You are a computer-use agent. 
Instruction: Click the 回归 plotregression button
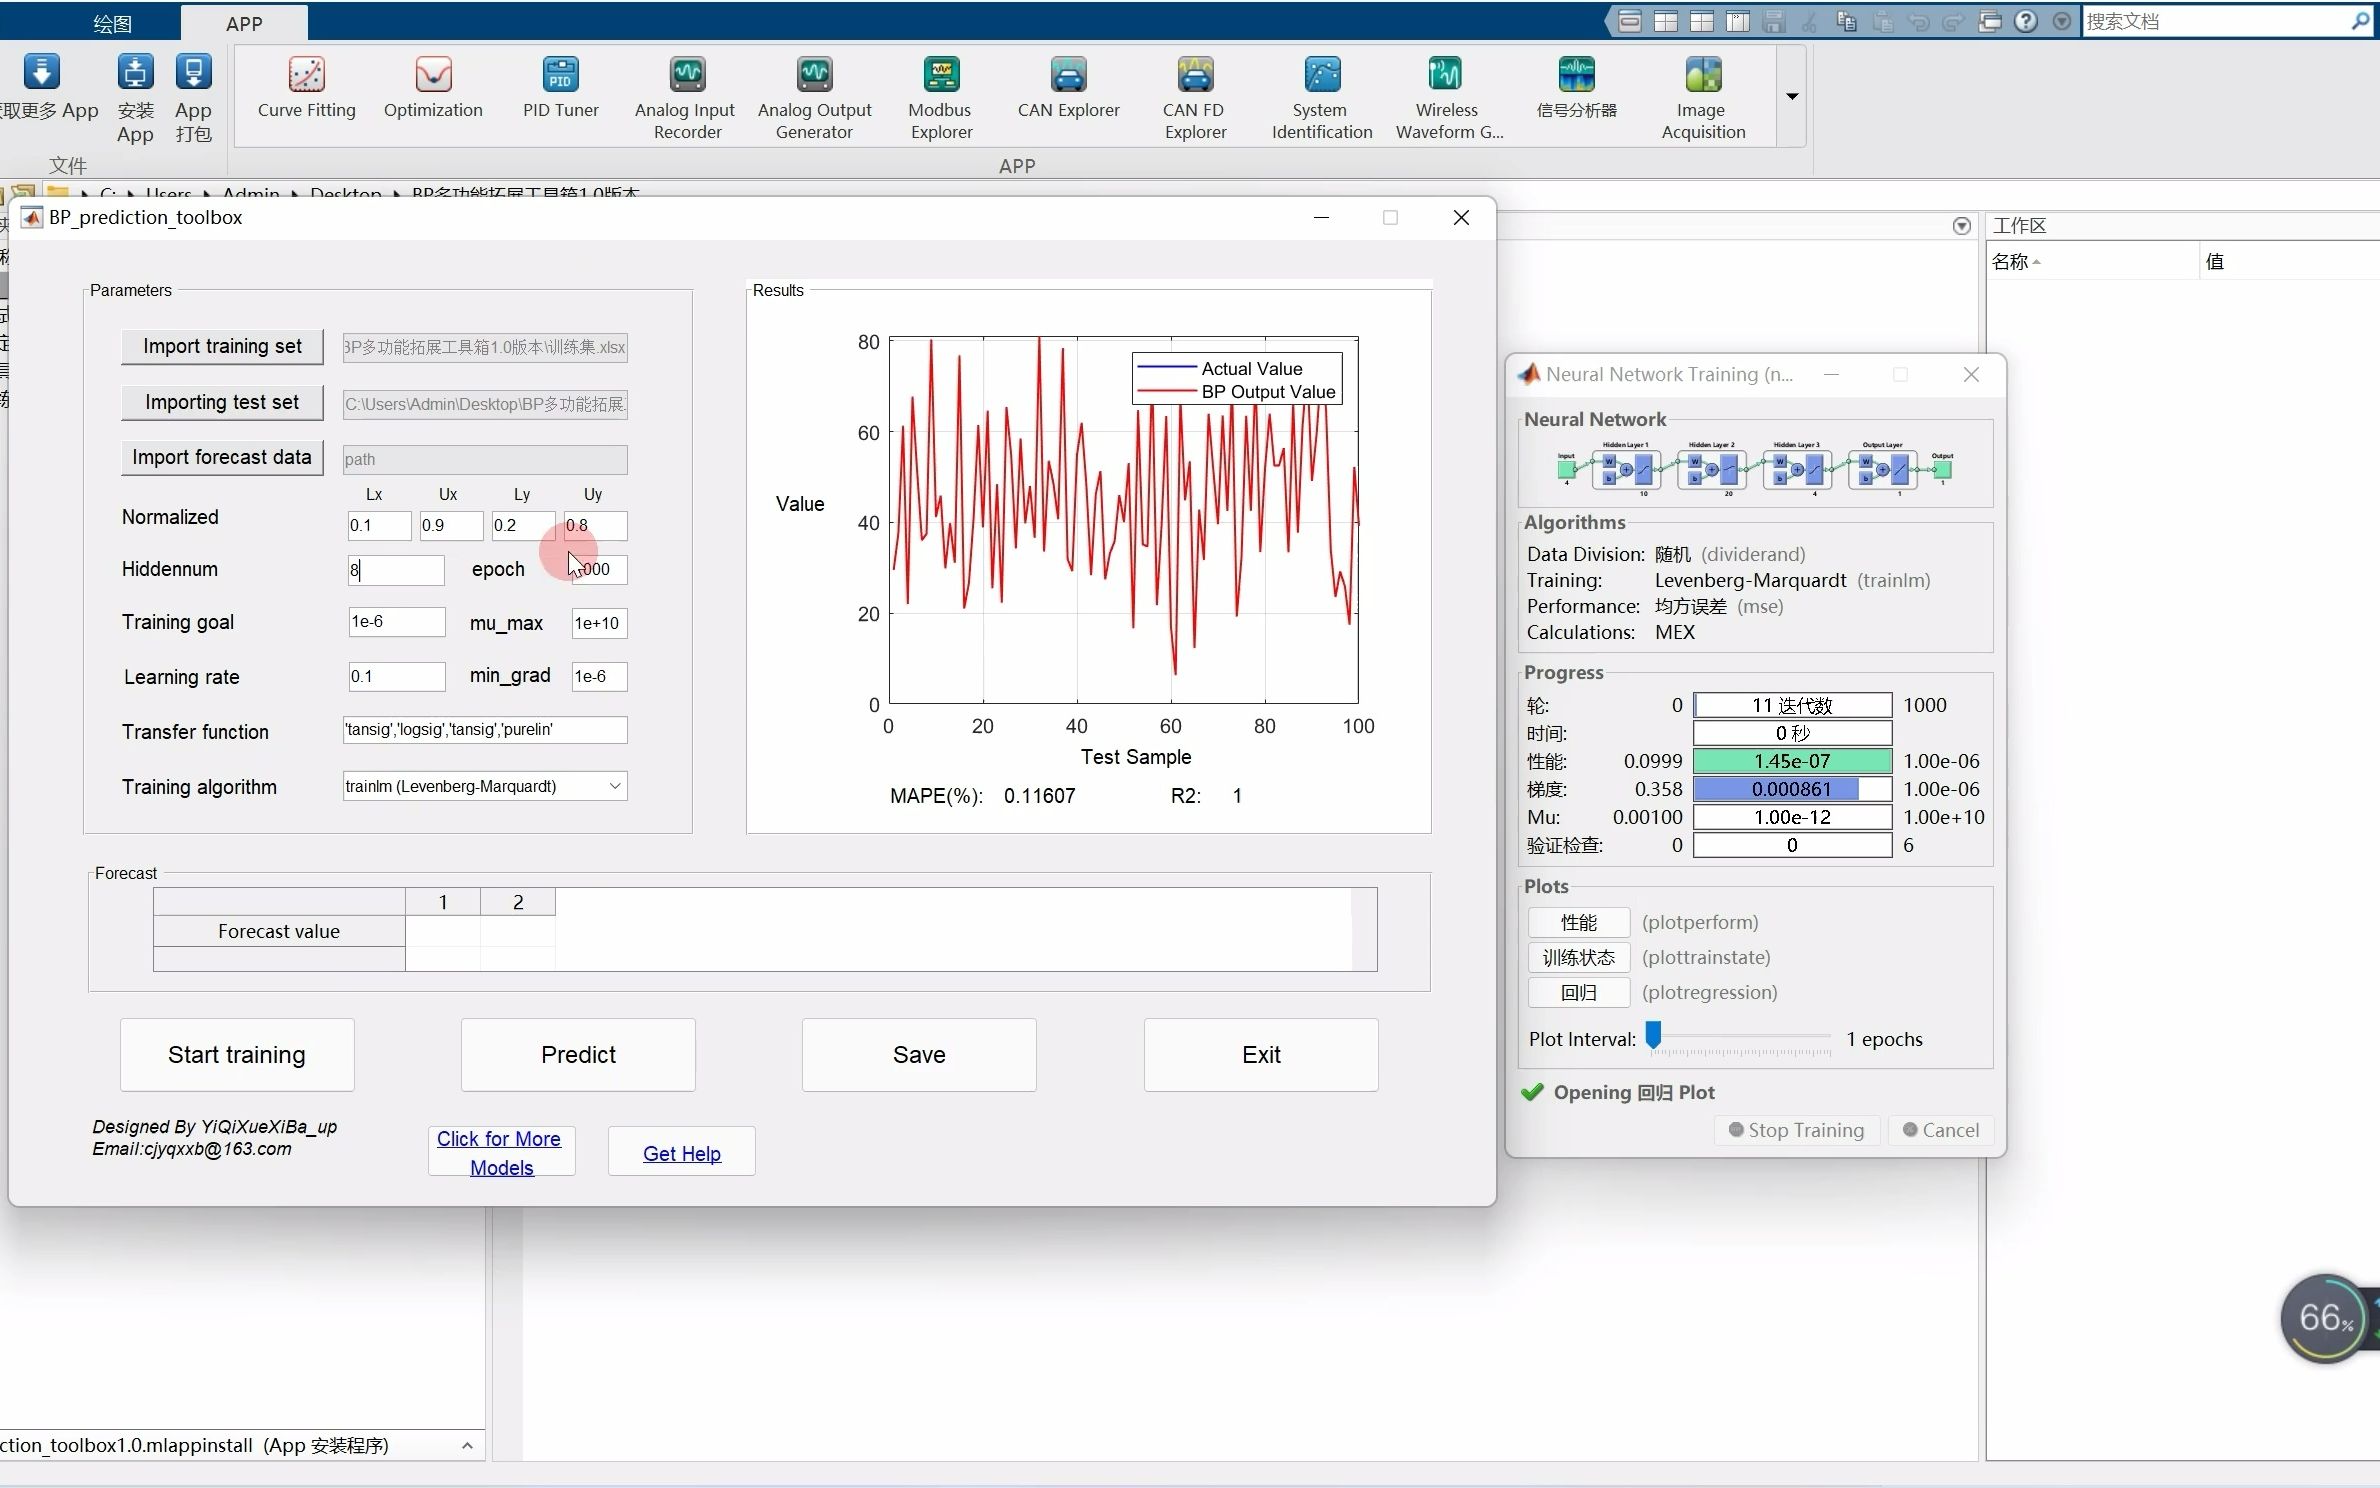click(1578, 992)
